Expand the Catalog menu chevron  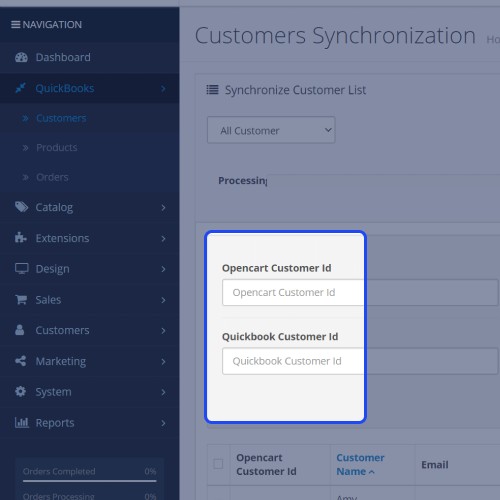coord(163,207)
